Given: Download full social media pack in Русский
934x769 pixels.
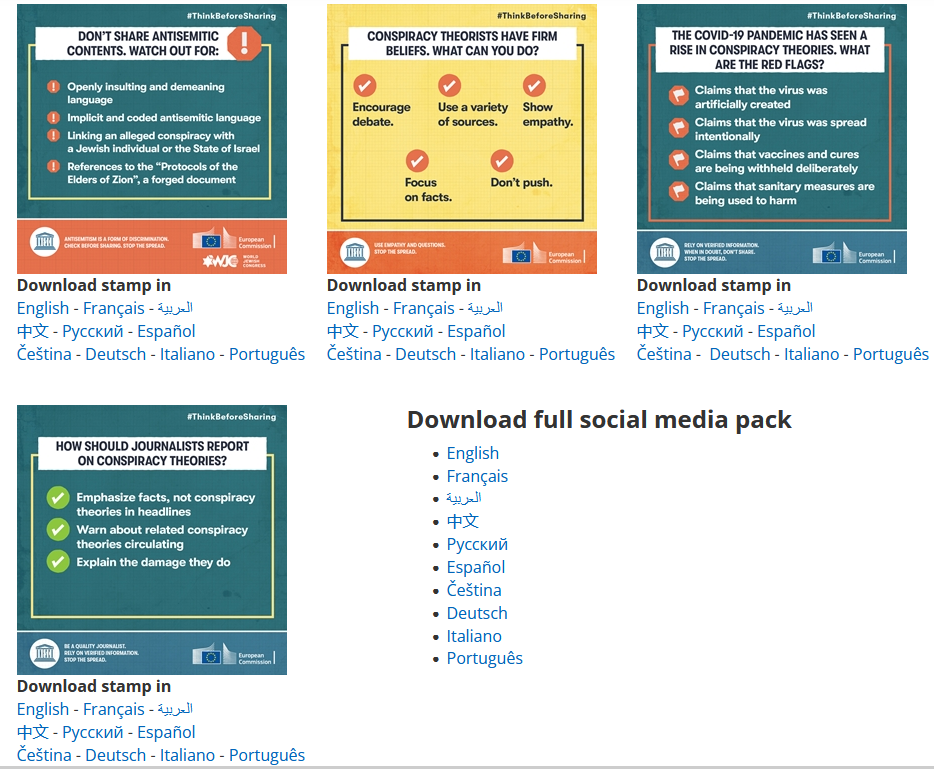Looking at the screenshot, I should pyautogui.click(x=478, y=544).
